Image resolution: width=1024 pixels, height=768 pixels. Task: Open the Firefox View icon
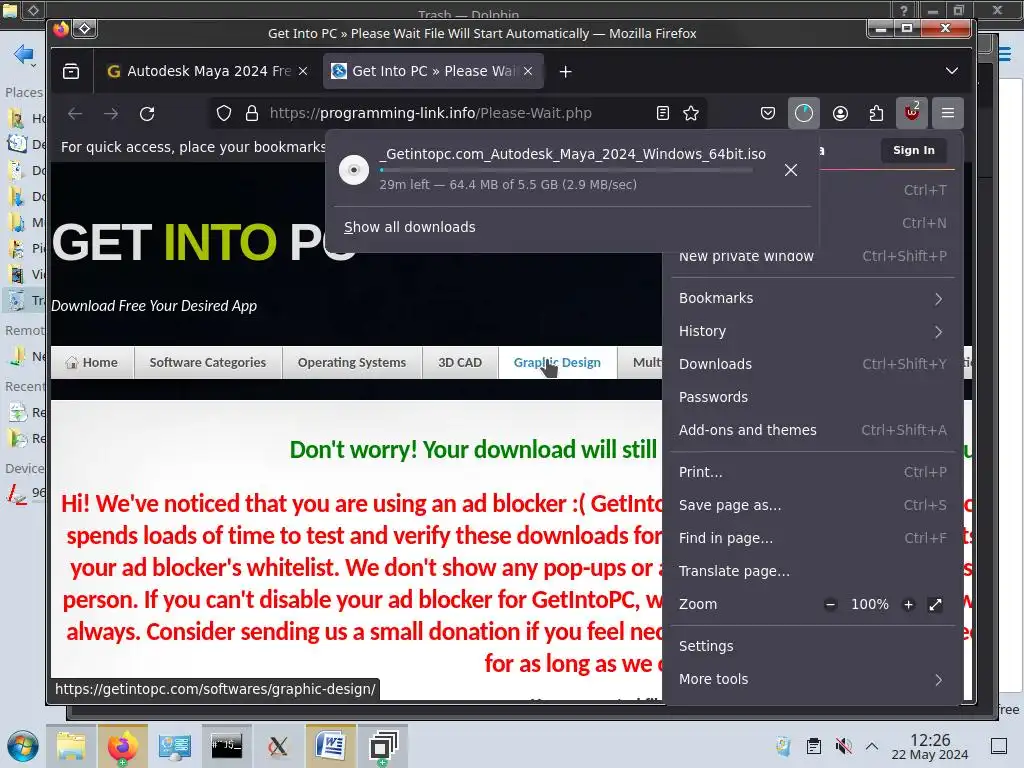coord(71,71)
